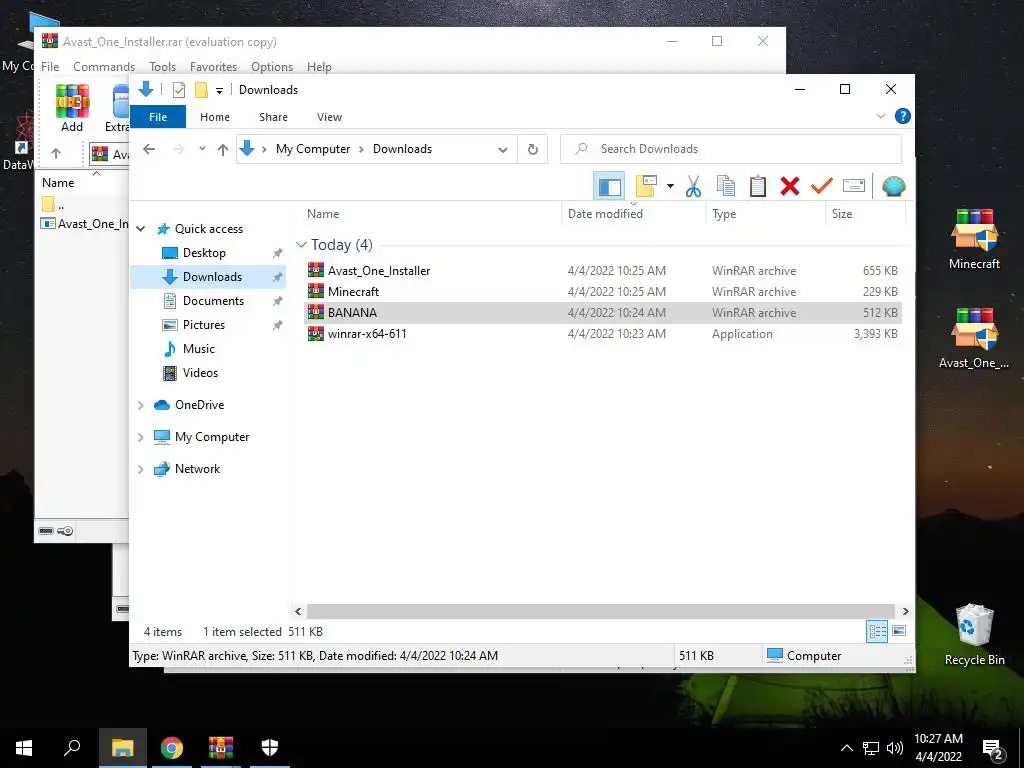Open Chrome from the taskbar

coord(172,748)
